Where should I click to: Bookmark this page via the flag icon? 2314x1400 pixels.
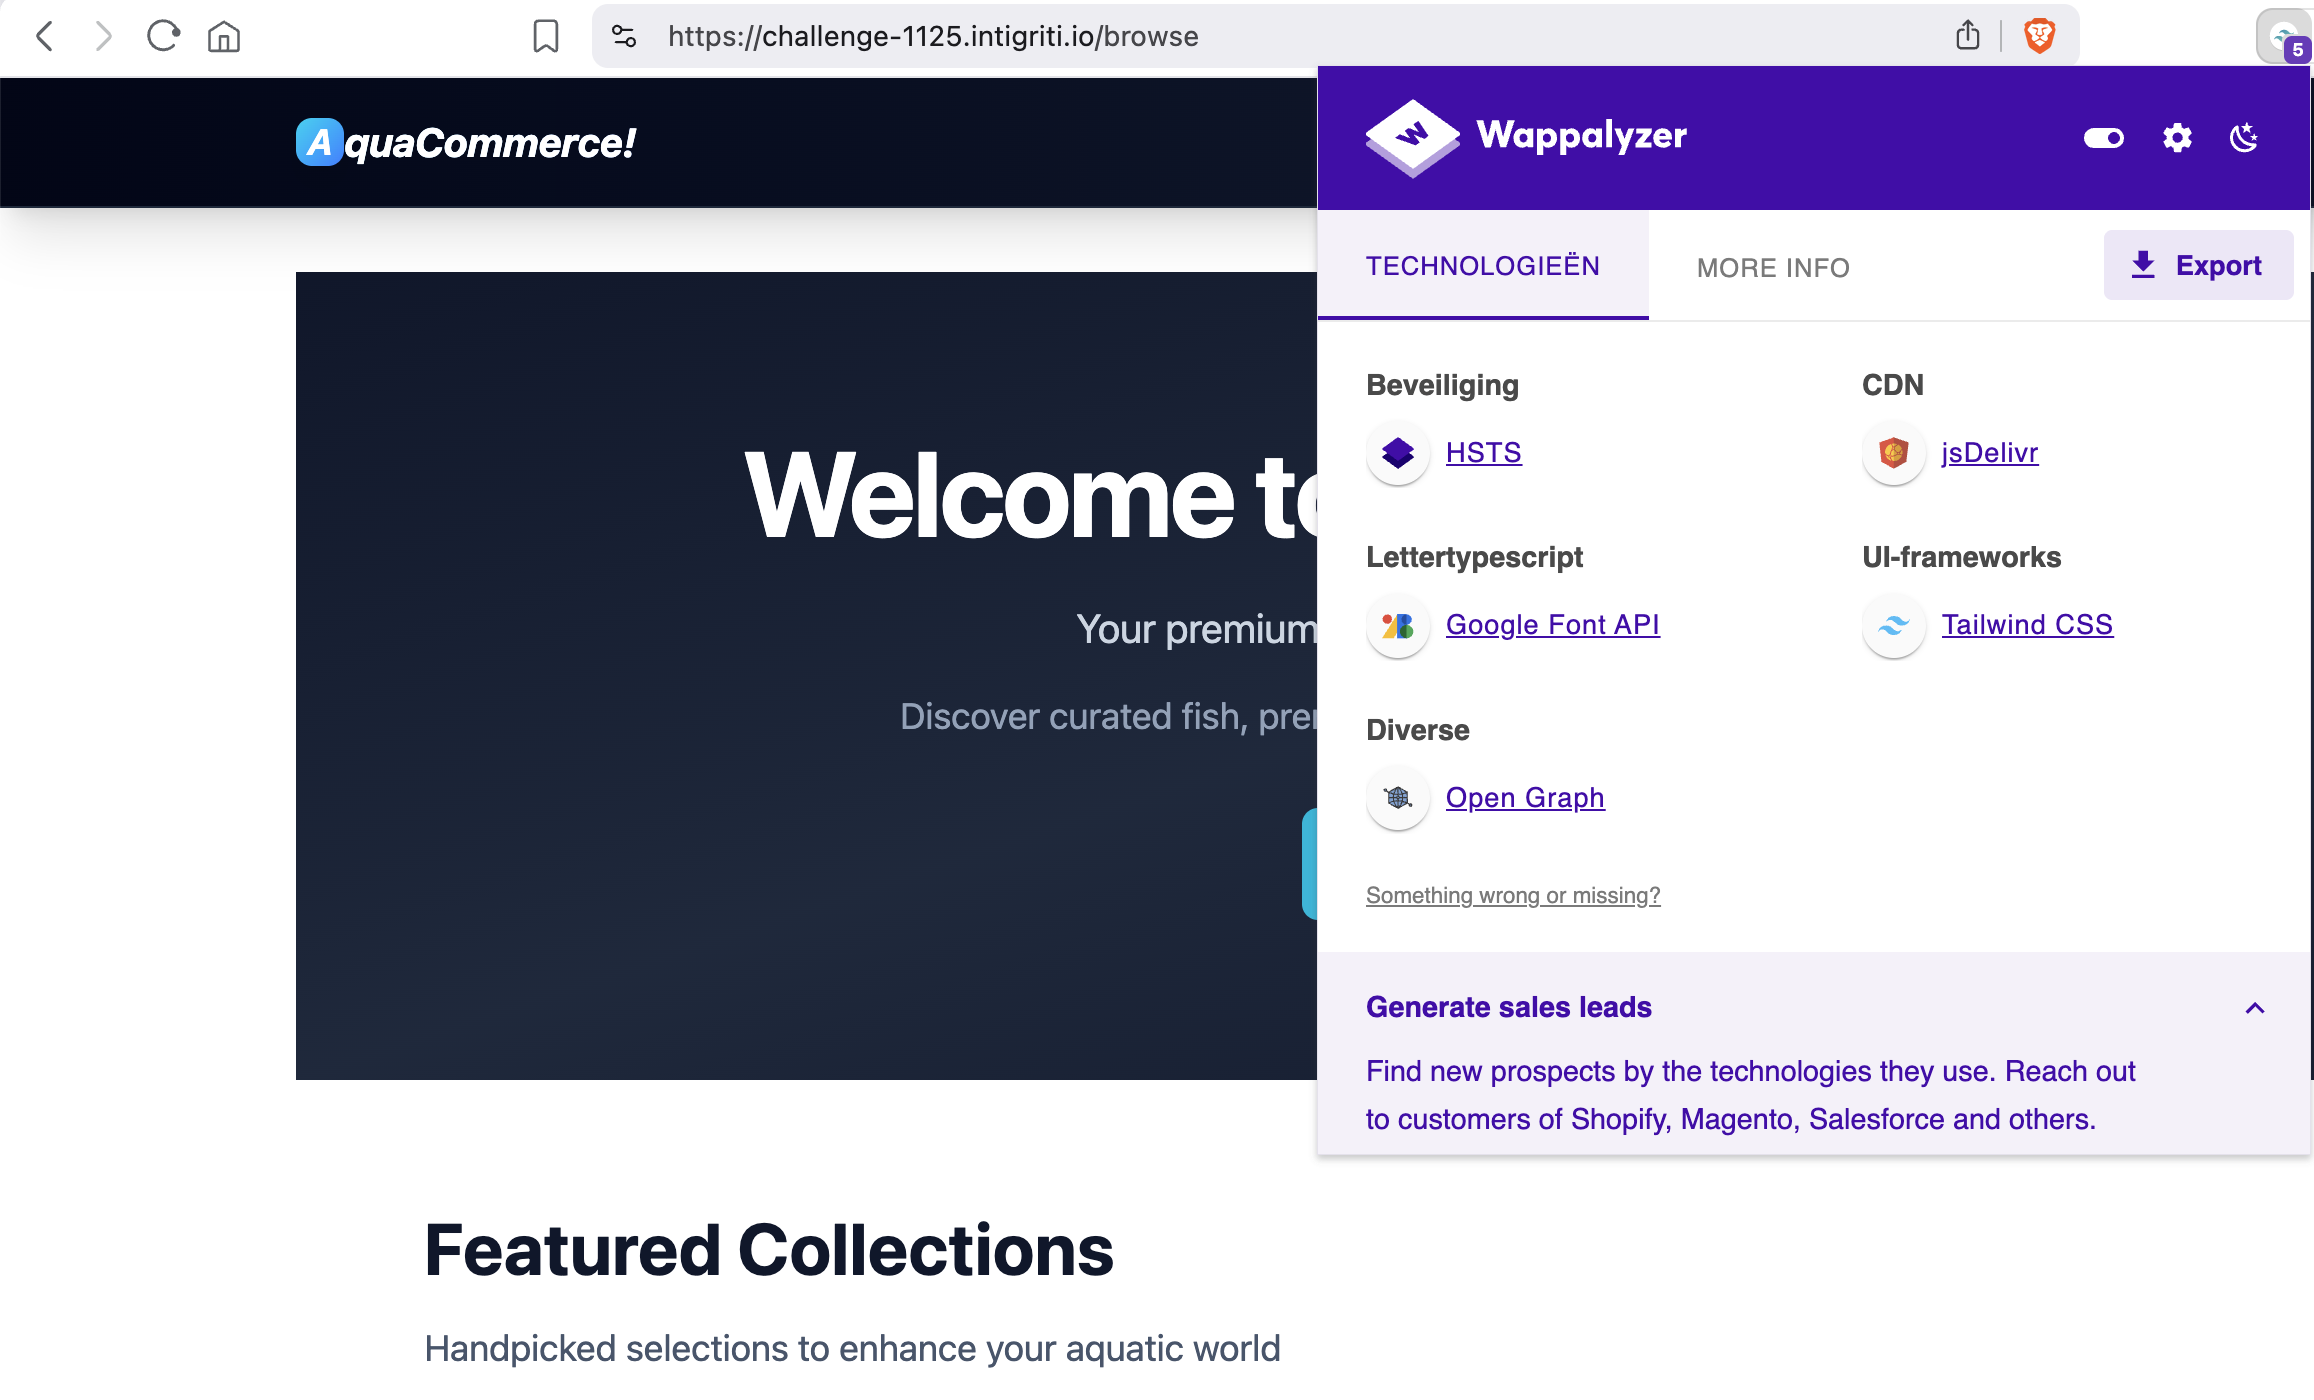click(546, 36)
